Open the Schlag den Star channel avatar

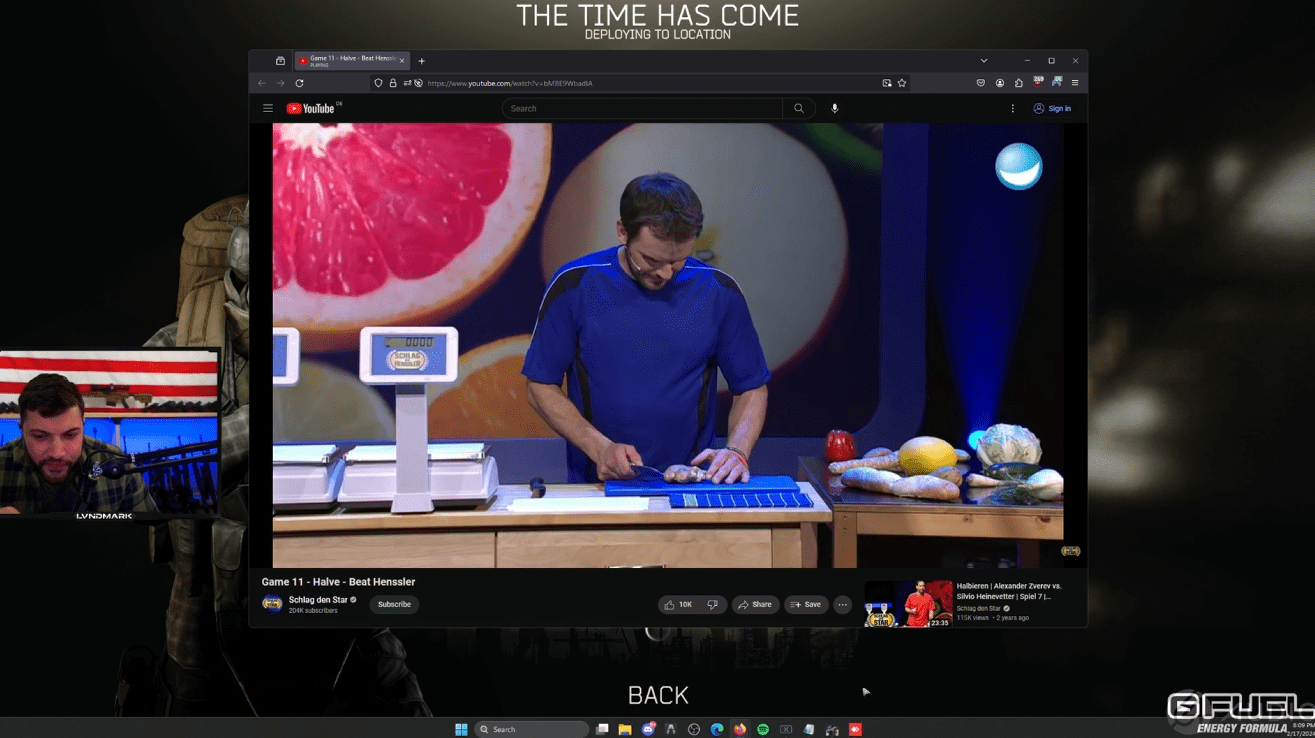pyautogui.click(x=272, y=604)
